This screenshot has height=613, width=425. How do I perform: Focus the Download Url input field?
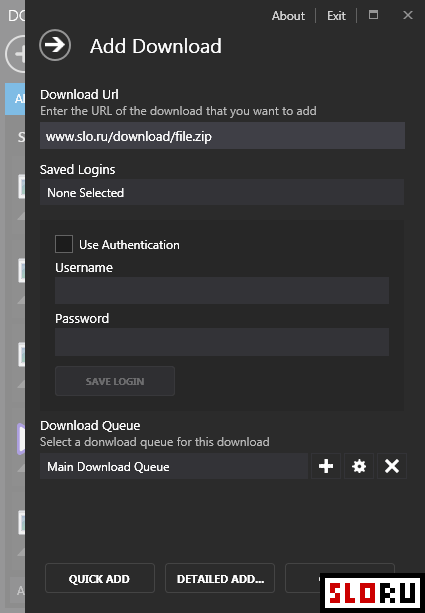click(222, 136)
